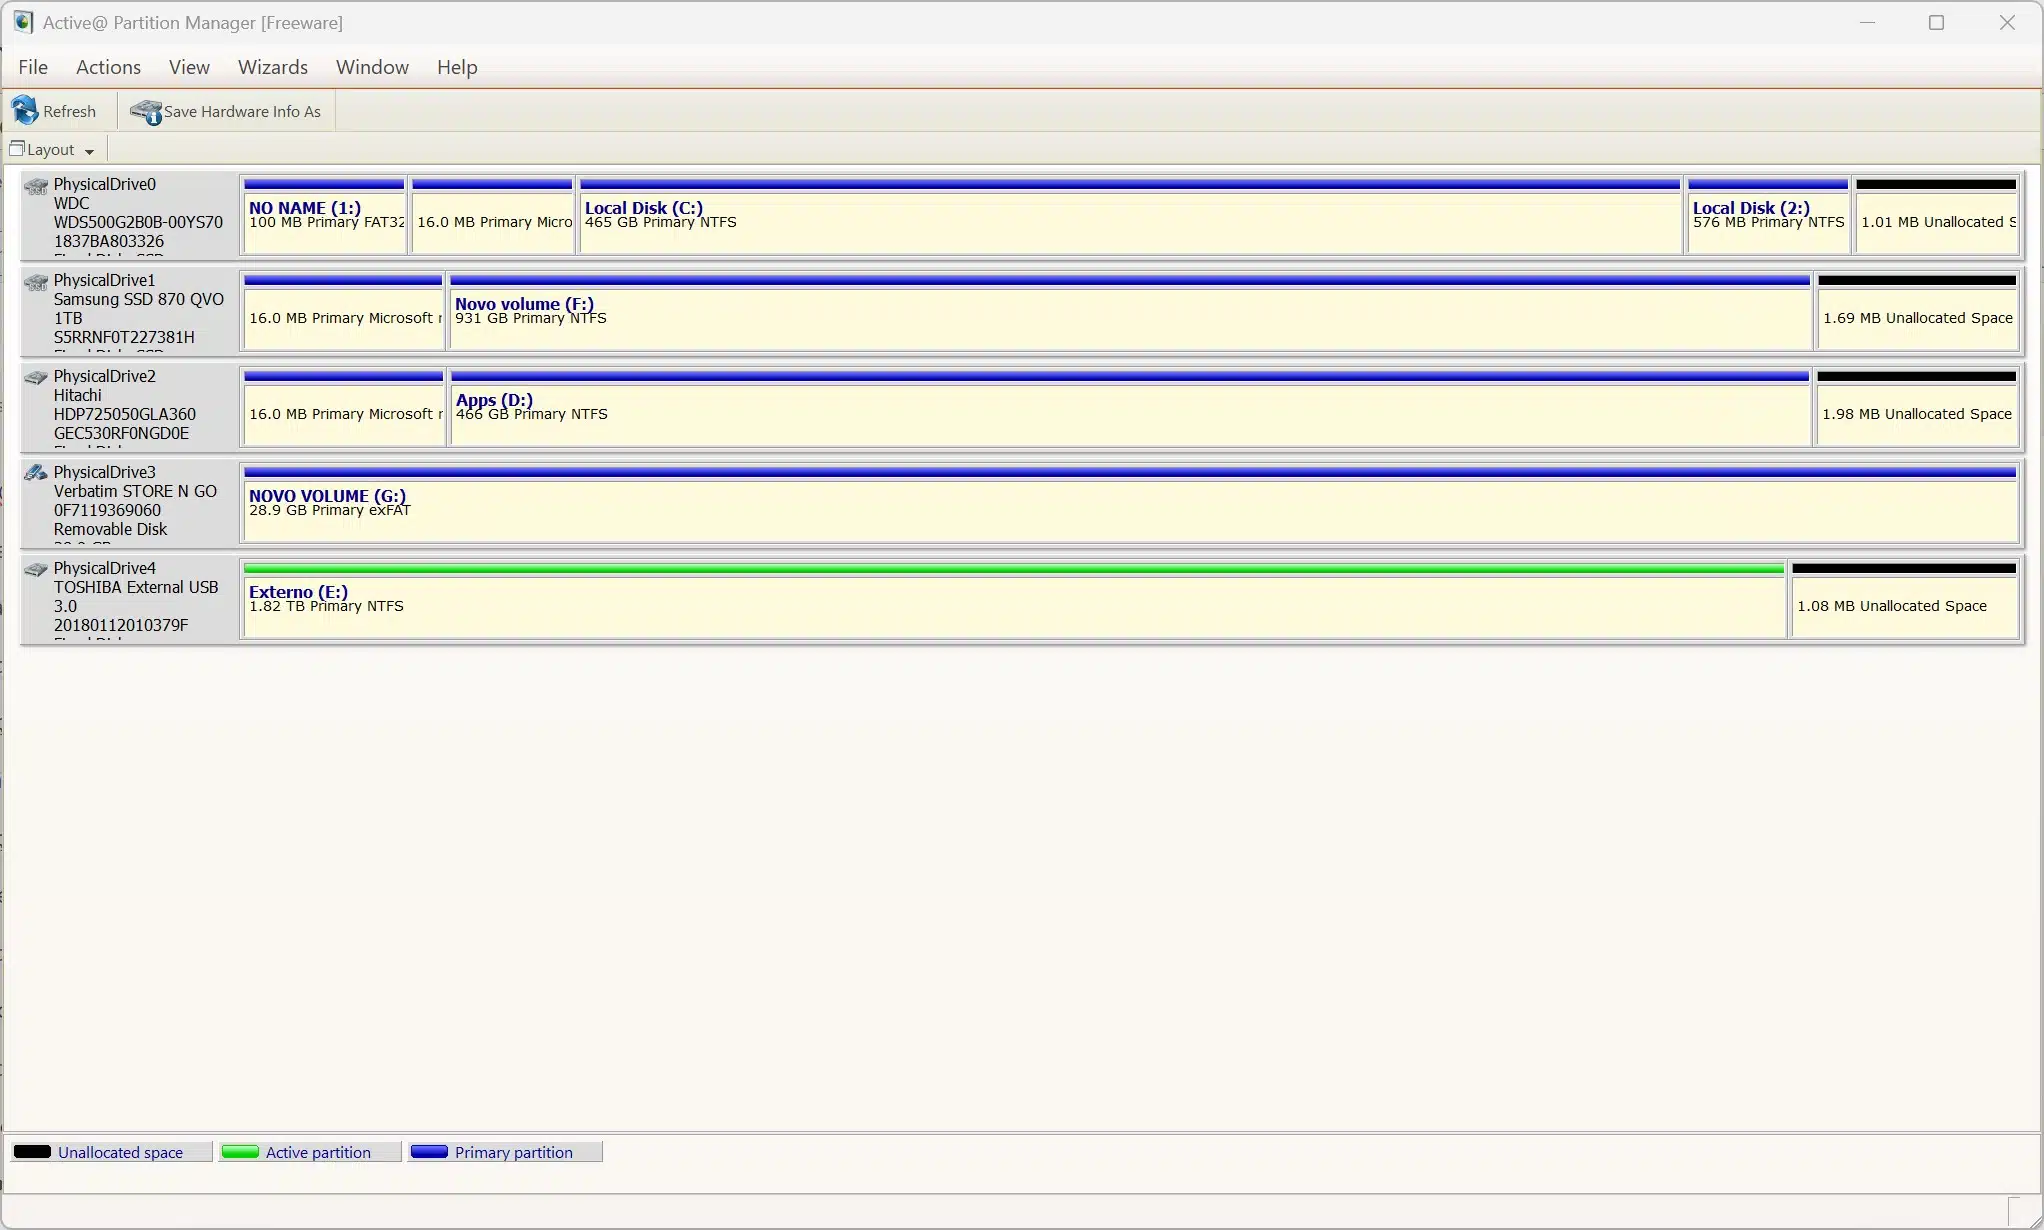This screenshot has width=2044, height=1230.
Task: Select Local Disk (C:) 465 GB partition
Action: [x=1130, y=215]
